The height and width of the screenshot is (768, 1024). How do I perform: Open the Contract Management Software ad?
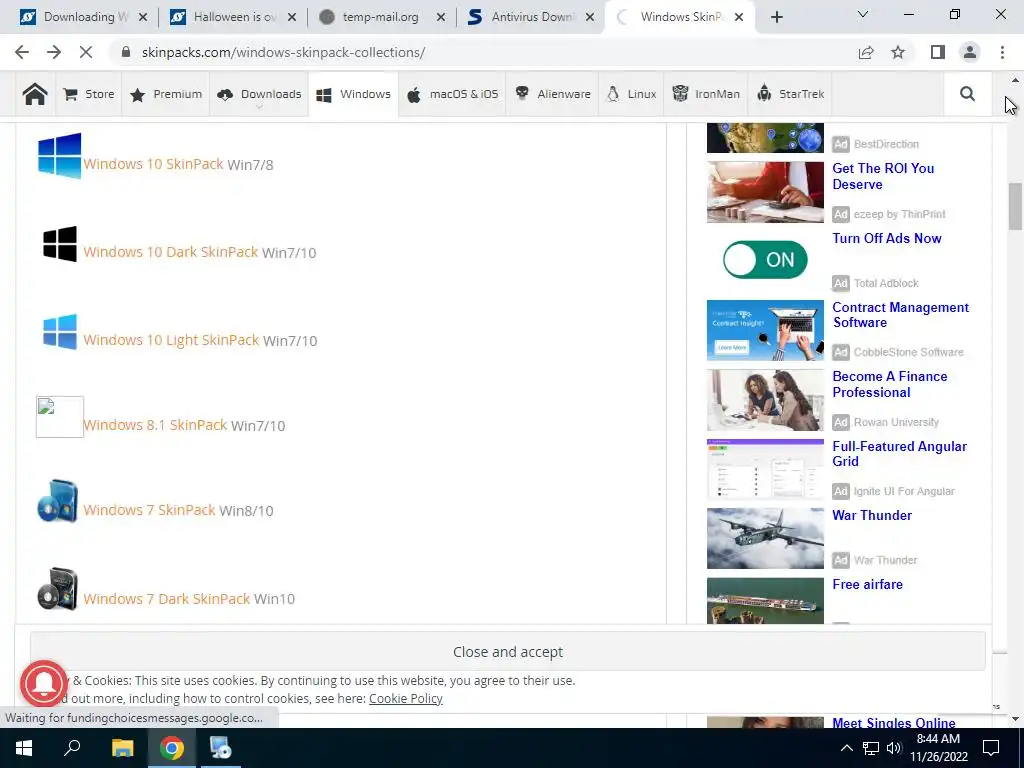[901, 315]
